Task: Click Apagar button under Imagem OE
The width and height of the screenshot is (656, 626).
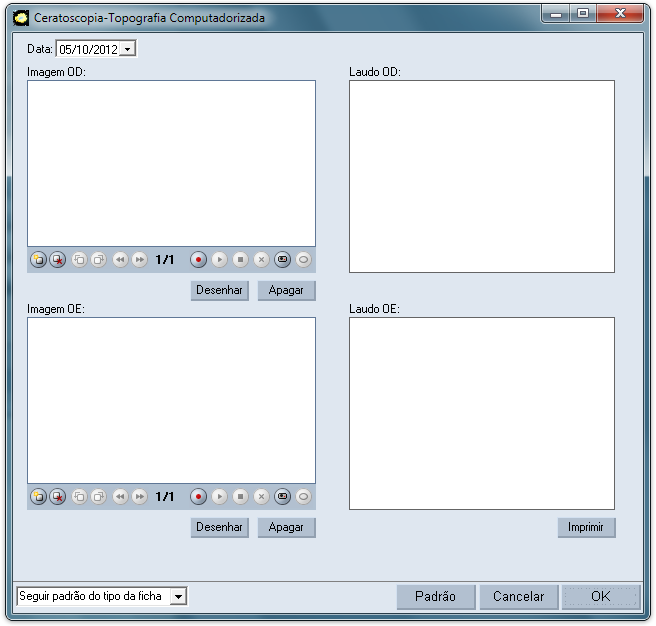Action: (287, 527)
